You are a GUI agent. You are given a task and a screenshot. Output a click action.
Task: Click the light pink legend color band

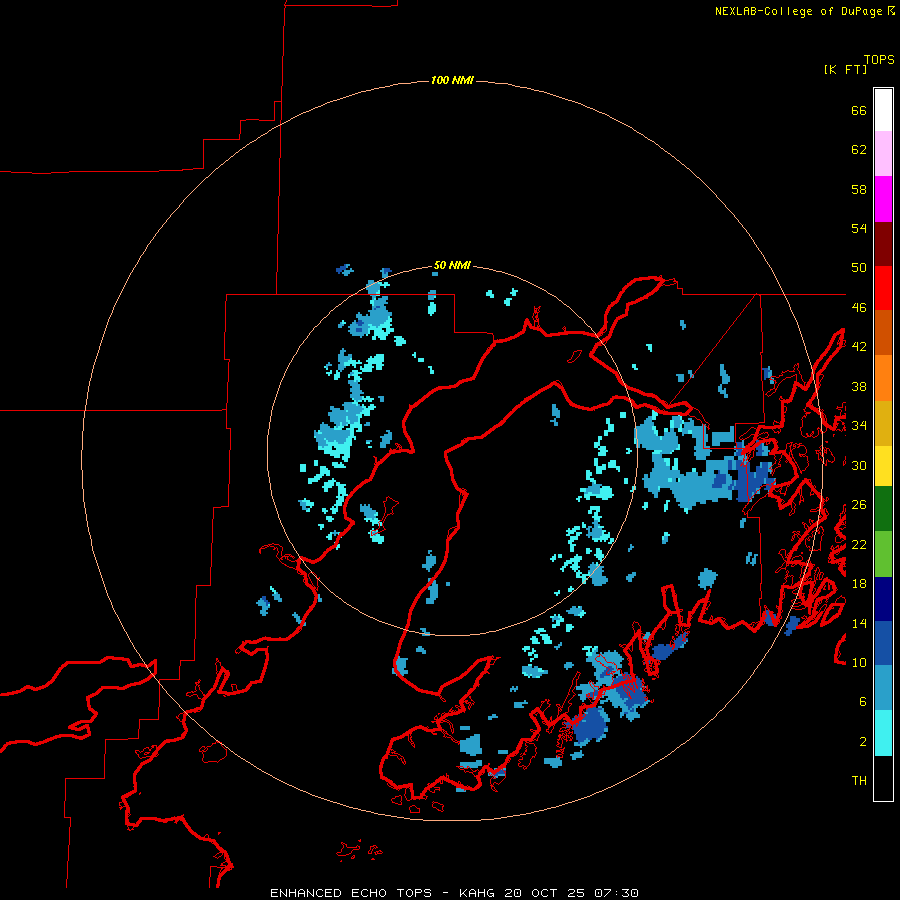883,153
